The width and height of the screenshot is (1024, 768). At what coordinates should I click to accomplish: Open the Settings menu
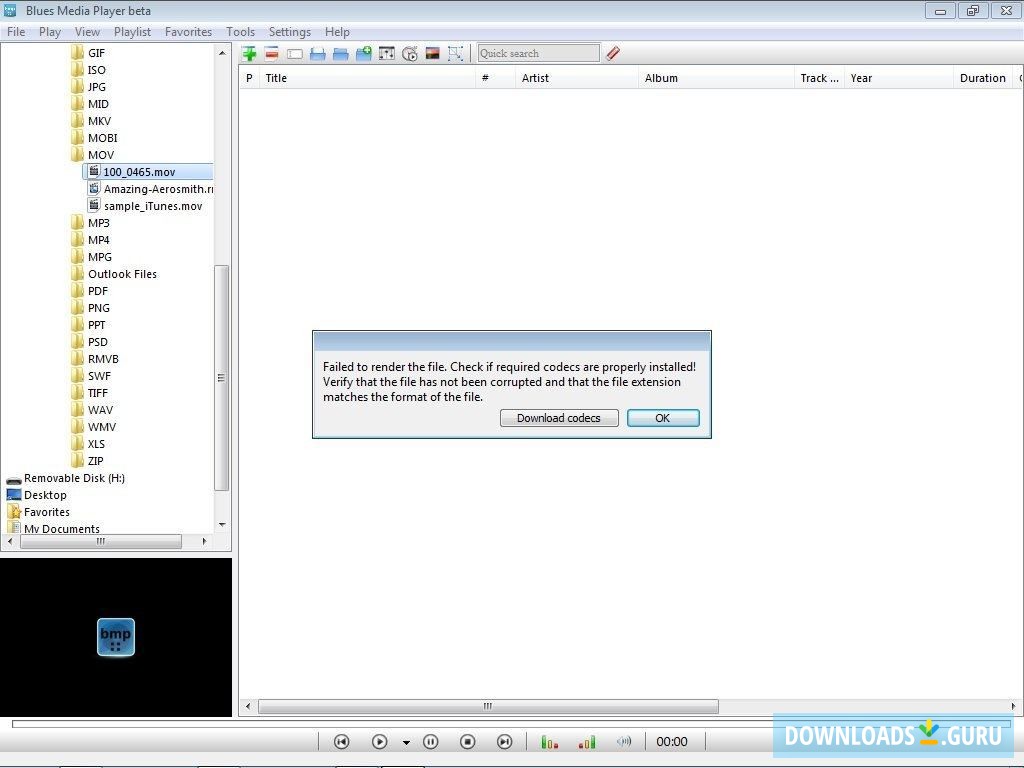[289, 31]
